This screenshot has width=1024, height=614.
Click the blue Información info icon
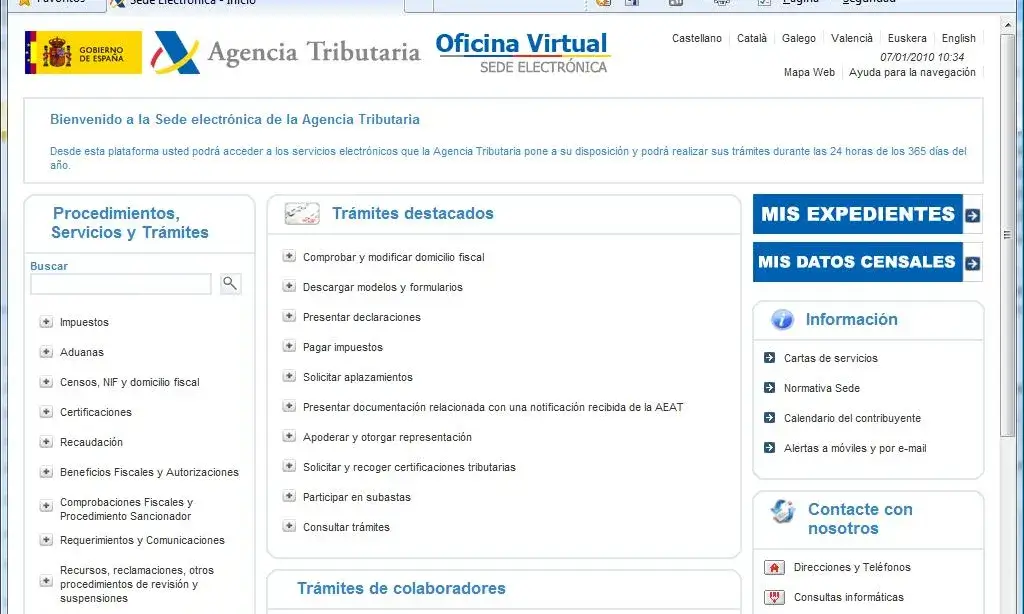[x=782, y=319]
